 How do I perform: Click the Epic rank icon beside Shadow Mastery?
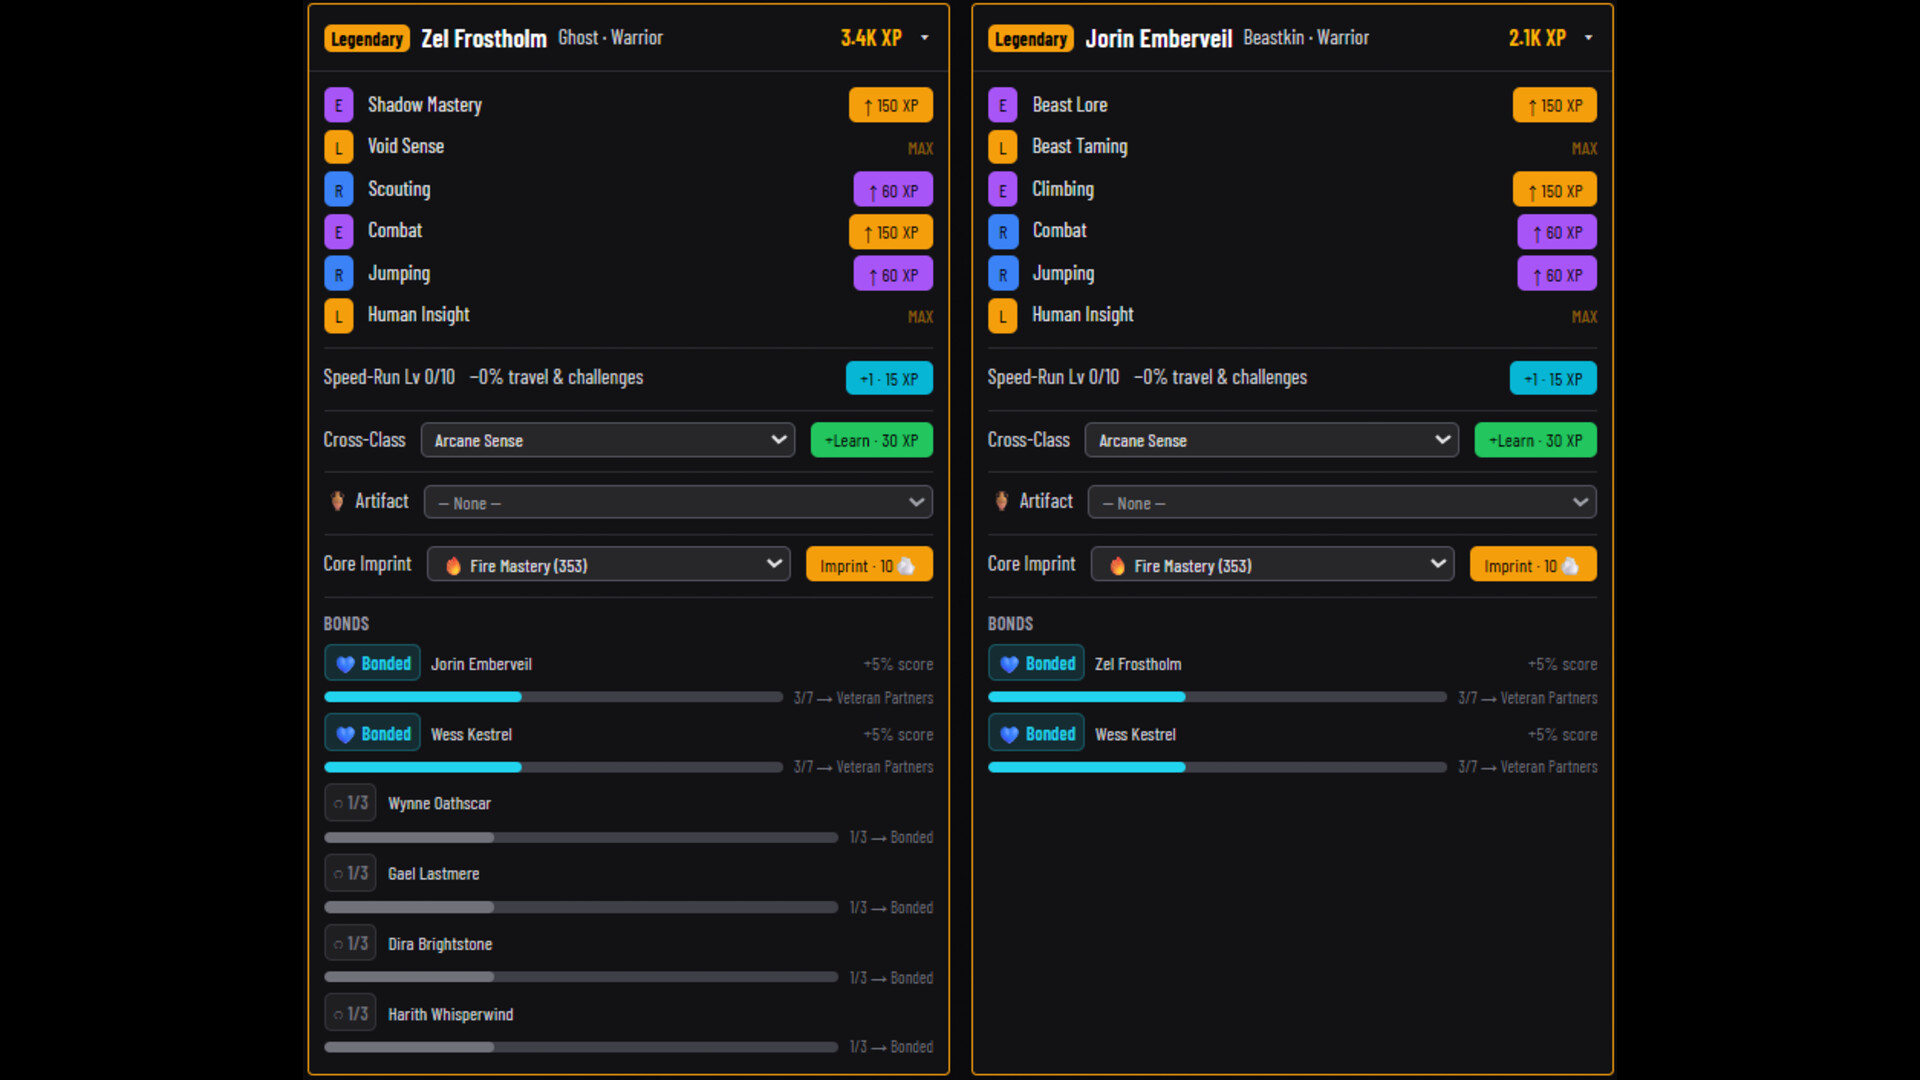[338, 105]
